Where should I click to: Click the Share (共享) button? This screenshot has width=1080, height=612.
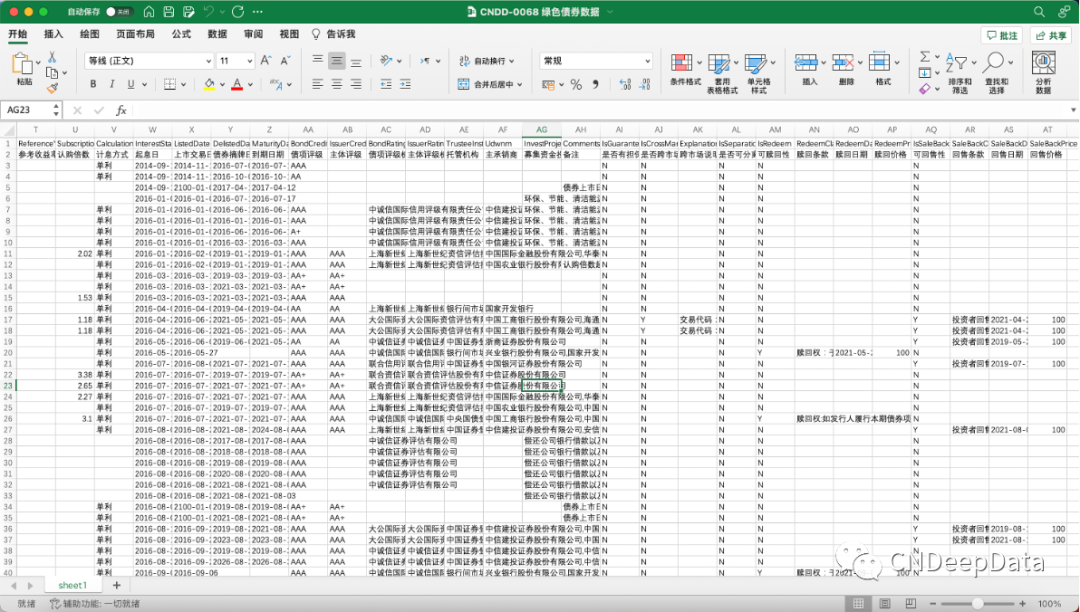pyautogui.click(x=1050, y=35)
